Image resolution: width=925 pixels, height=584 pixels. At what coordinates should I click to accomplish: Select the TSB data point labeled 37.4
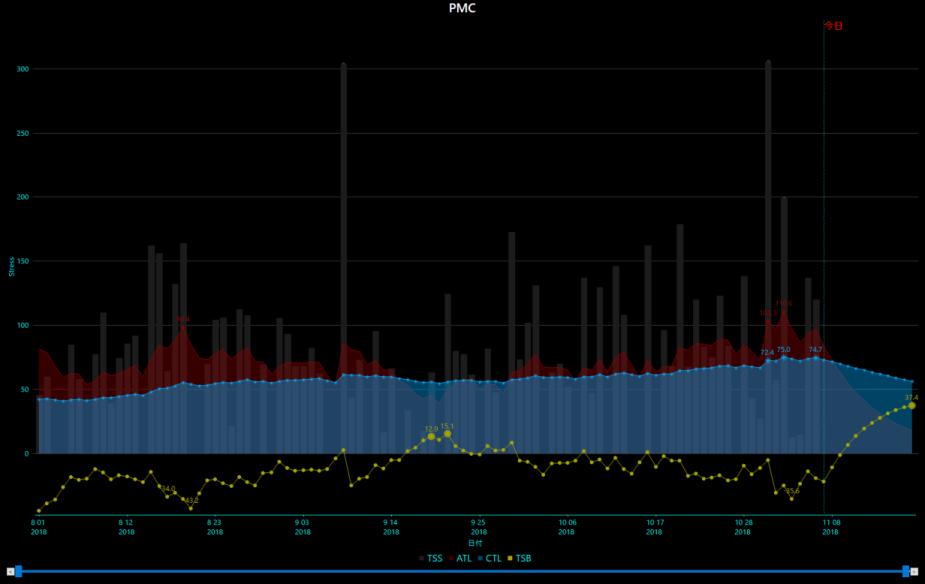(x=912, y=405)
